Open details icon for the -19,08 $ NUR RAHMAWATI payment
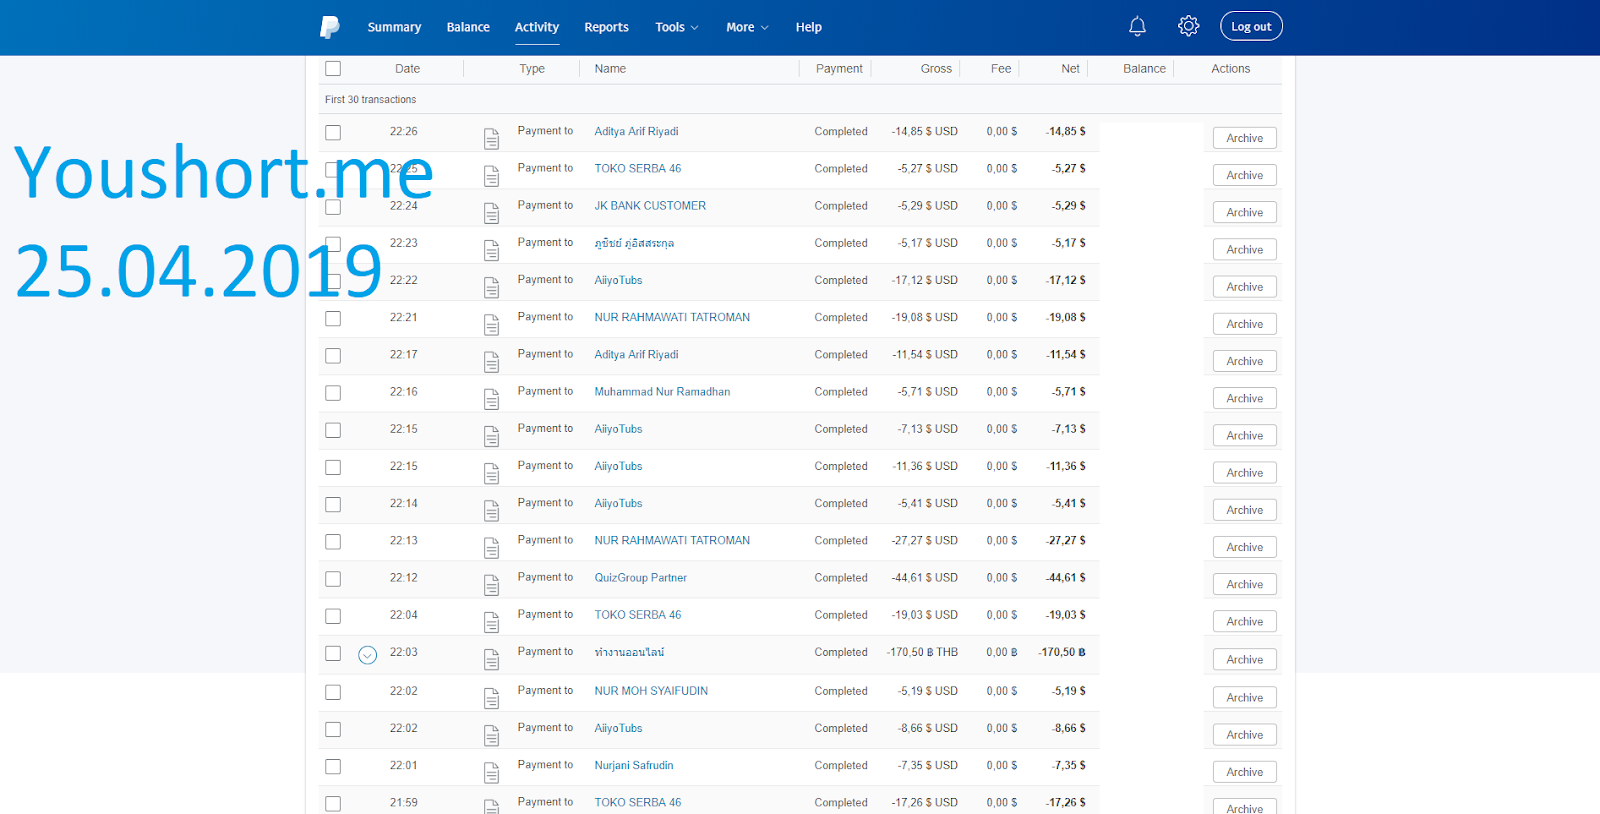The width and height of the screenshot is (1600, 814). point(491,324)
